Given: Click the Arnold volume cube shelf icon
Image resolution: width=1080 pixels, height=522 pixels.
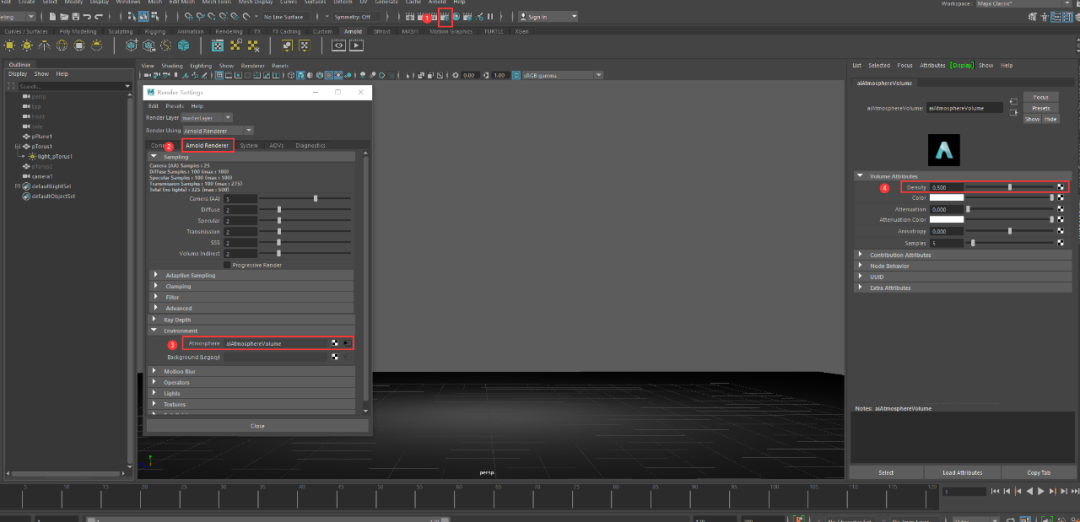Looking at the screenshot, I should click(x=183, y=45).
